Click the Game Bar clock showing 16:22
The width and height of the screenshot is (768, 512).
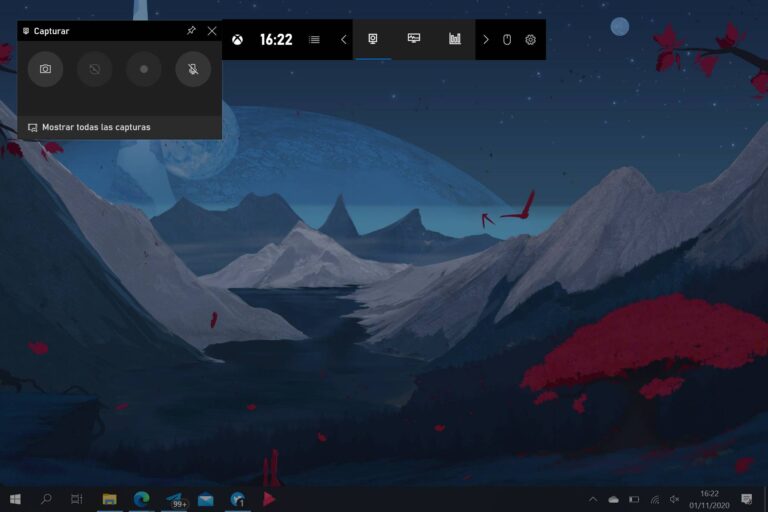click(x=276, y=40)
